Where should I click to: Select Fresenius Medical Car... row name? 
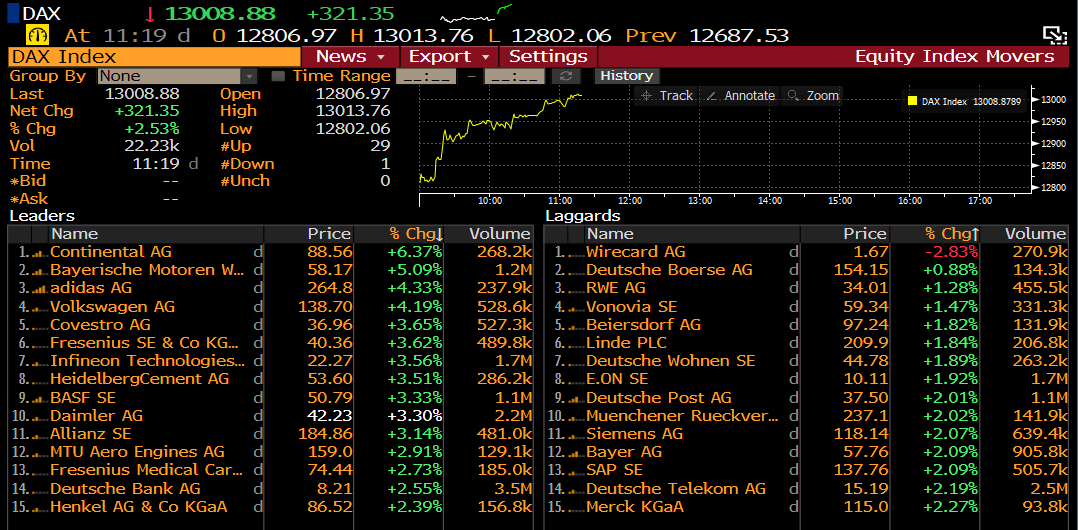[x=146, y=471]
